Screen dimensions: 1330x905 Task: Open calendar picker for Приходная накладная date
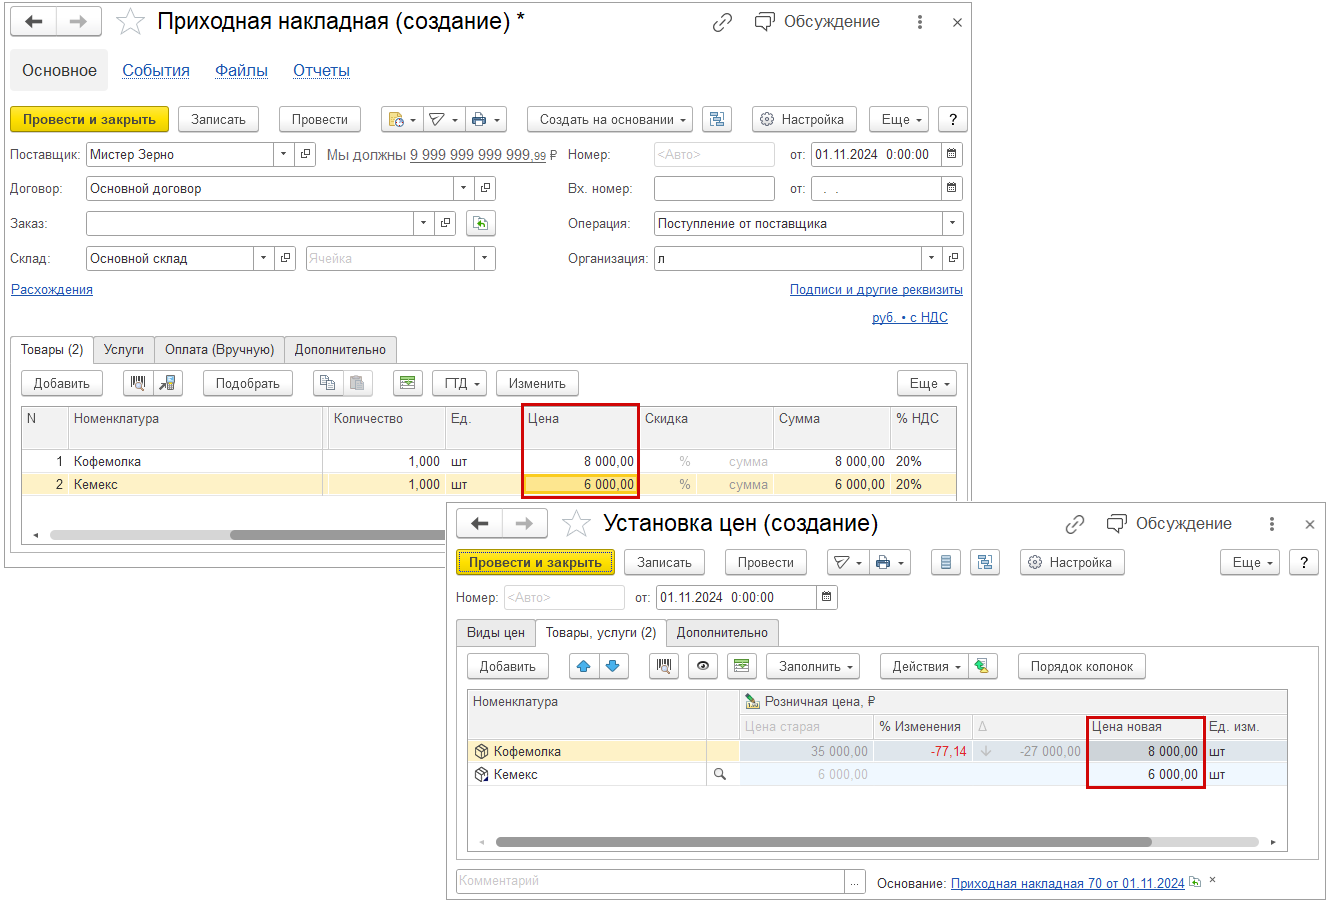(952, 154)
